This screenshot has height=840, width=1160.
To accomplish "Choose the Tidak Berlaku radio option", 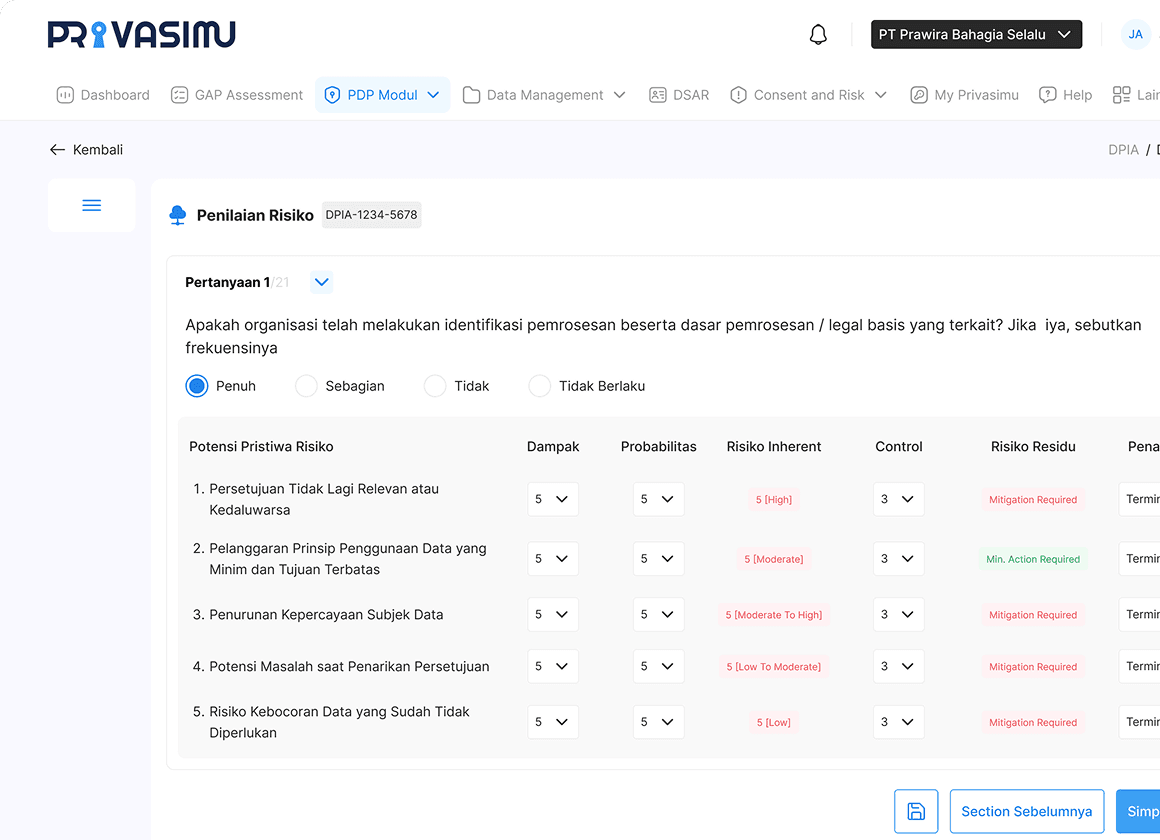I will tap(540, 386).
